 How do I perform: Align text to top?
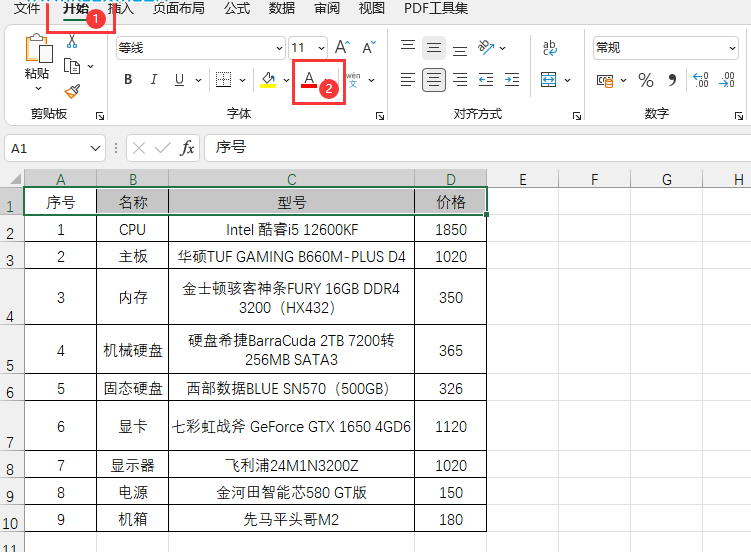(x=408, y=47)
